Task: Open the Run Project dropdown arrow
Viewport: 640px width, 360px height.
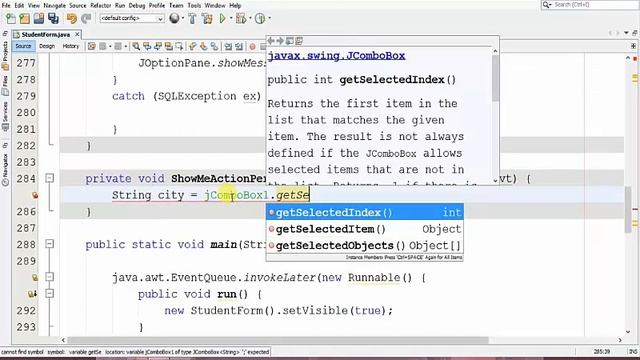Action: 231,18
